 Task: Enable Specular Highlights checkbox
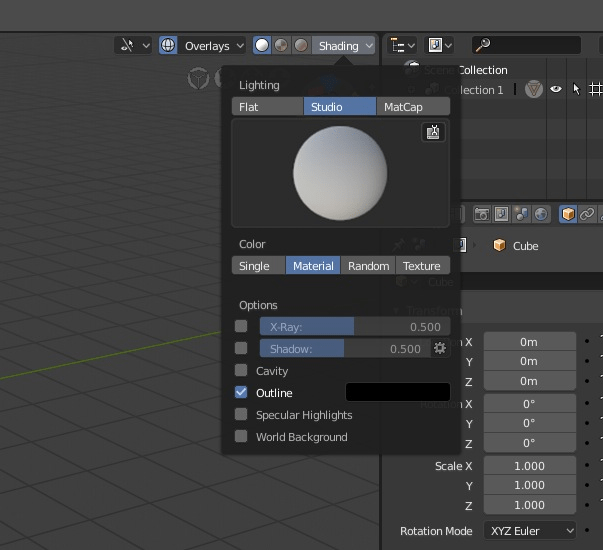pyautogui.click(x=241, y=414)
